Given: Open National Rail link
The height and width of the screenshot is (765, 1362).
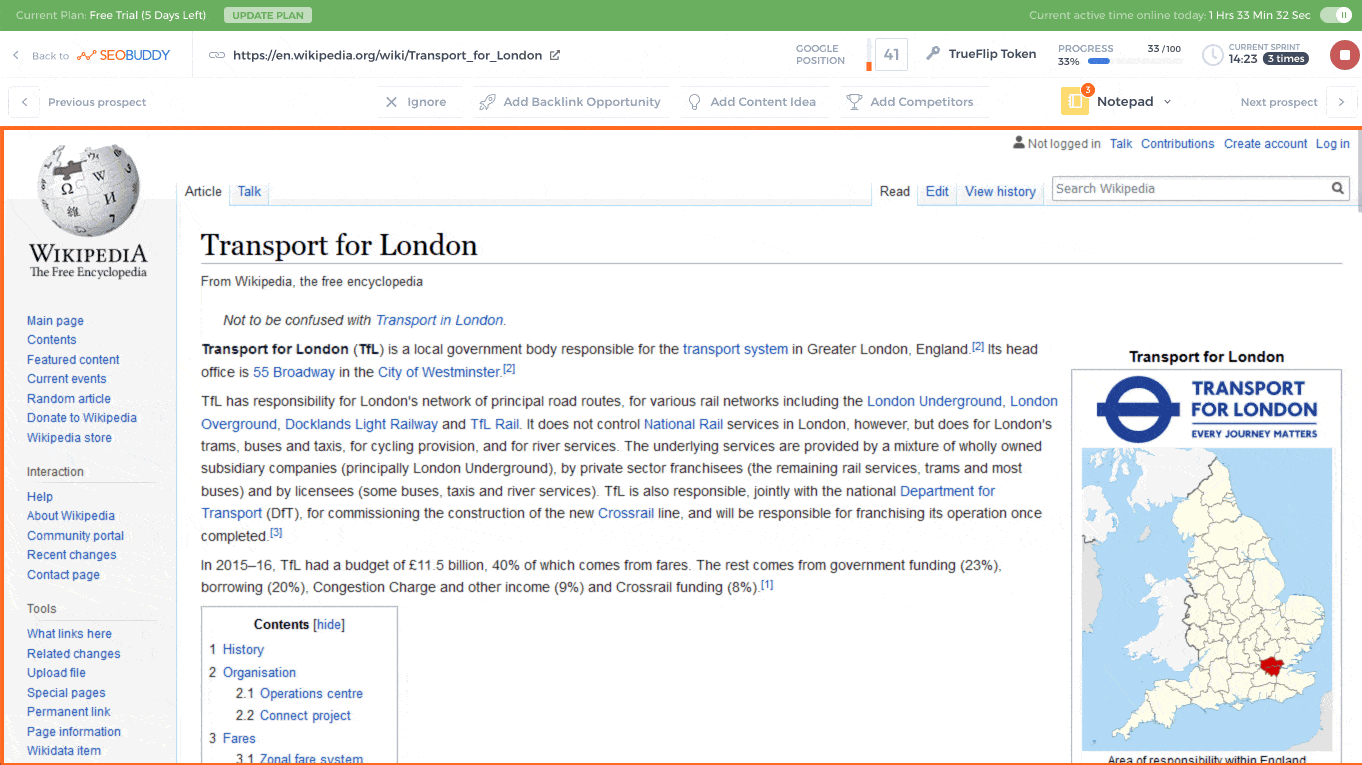Looking at the screenshot, I should click(x=683, y=424).
